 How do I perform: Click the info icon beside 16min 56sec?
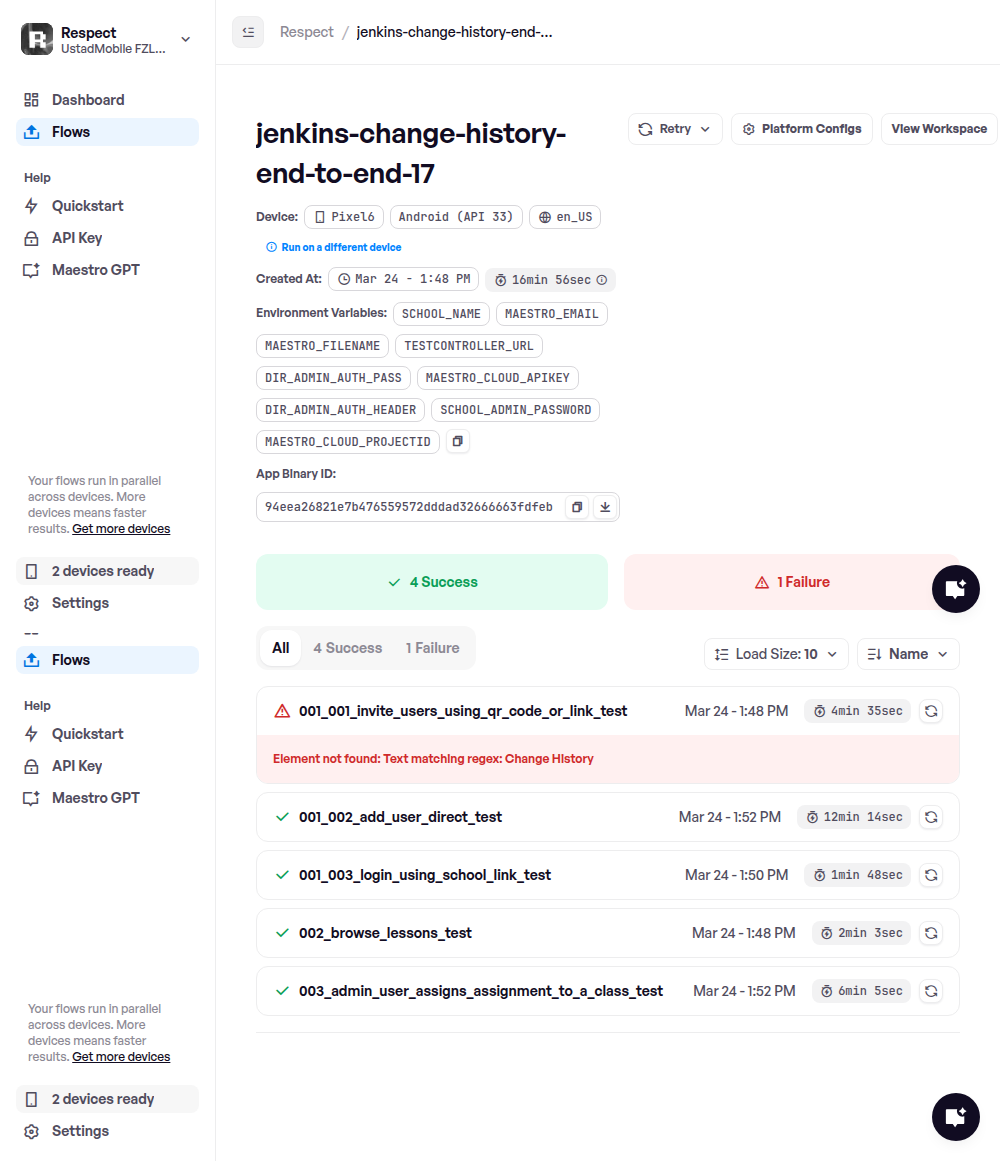(x=602, y=280)
